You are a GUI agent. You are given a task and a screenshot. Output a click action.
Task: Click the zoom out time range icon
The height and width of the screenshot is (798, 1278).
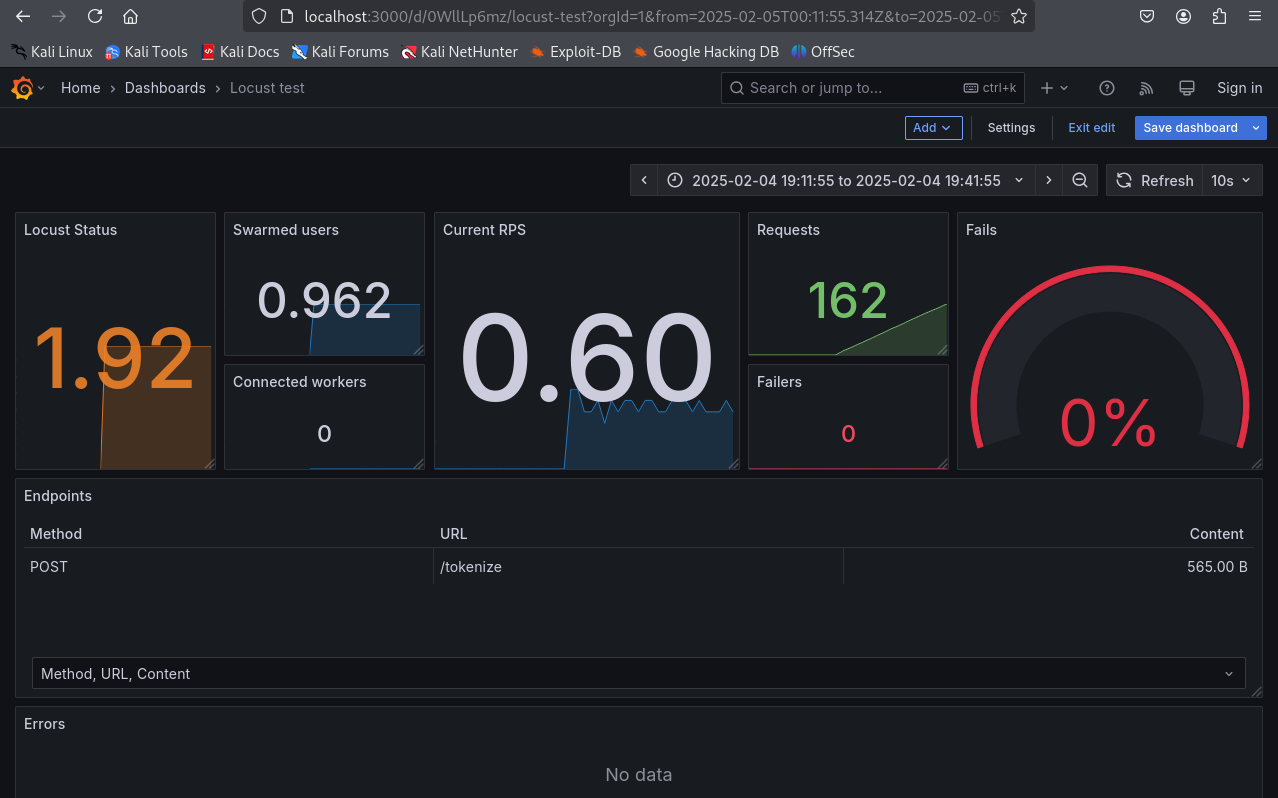point(1080,180)
